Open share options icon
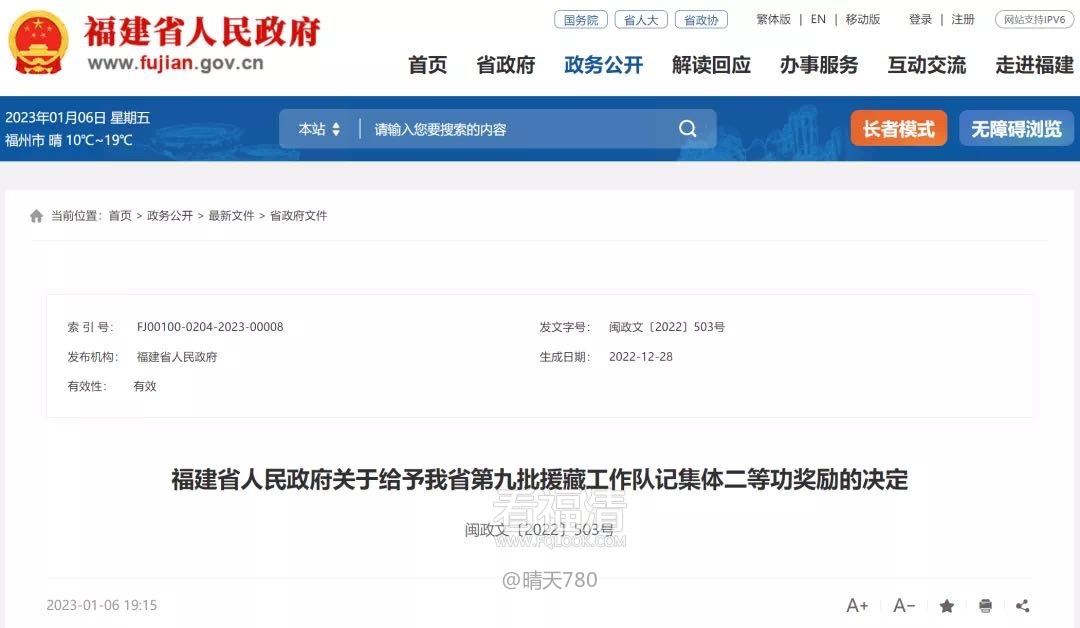The width and height of the screenshot is (1080, 628). click(1022, 606)
